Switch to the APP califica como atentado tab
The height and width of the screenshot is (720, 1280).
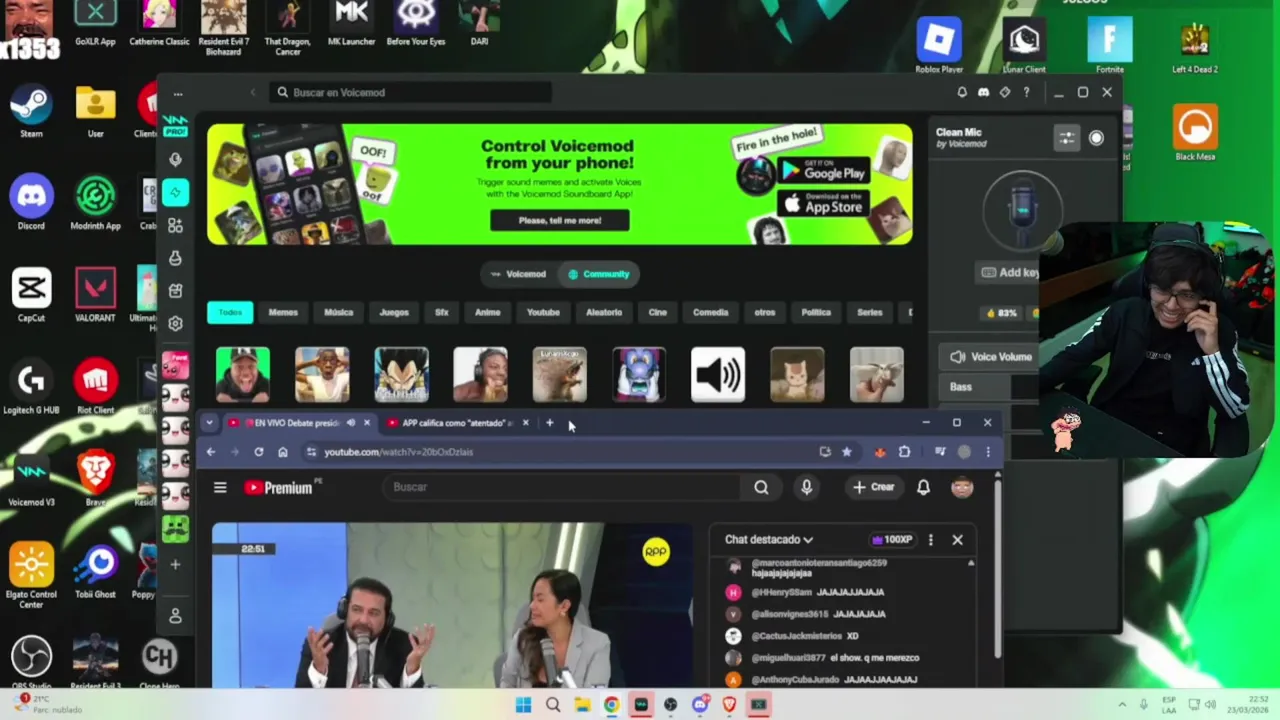[x=456, y=423]
